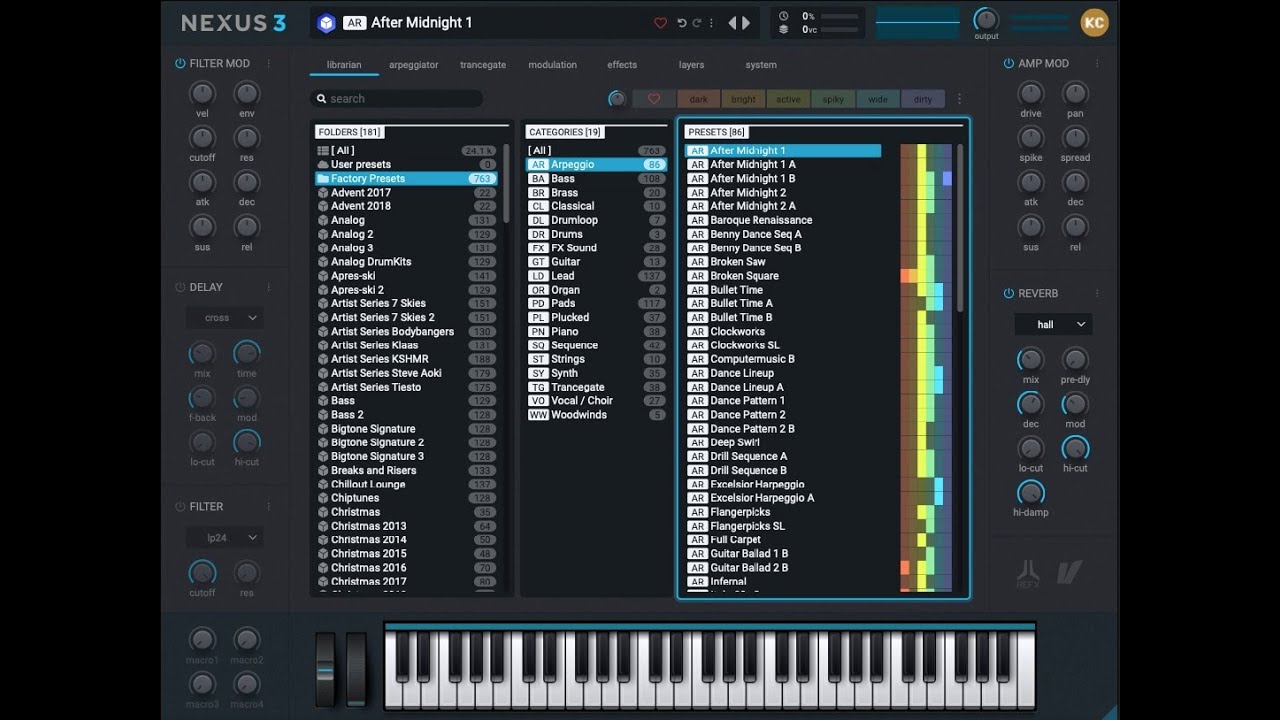Viewport: 1280px width, 720px height.
Task: Switch to the layers tab
Action: point(691,65)
